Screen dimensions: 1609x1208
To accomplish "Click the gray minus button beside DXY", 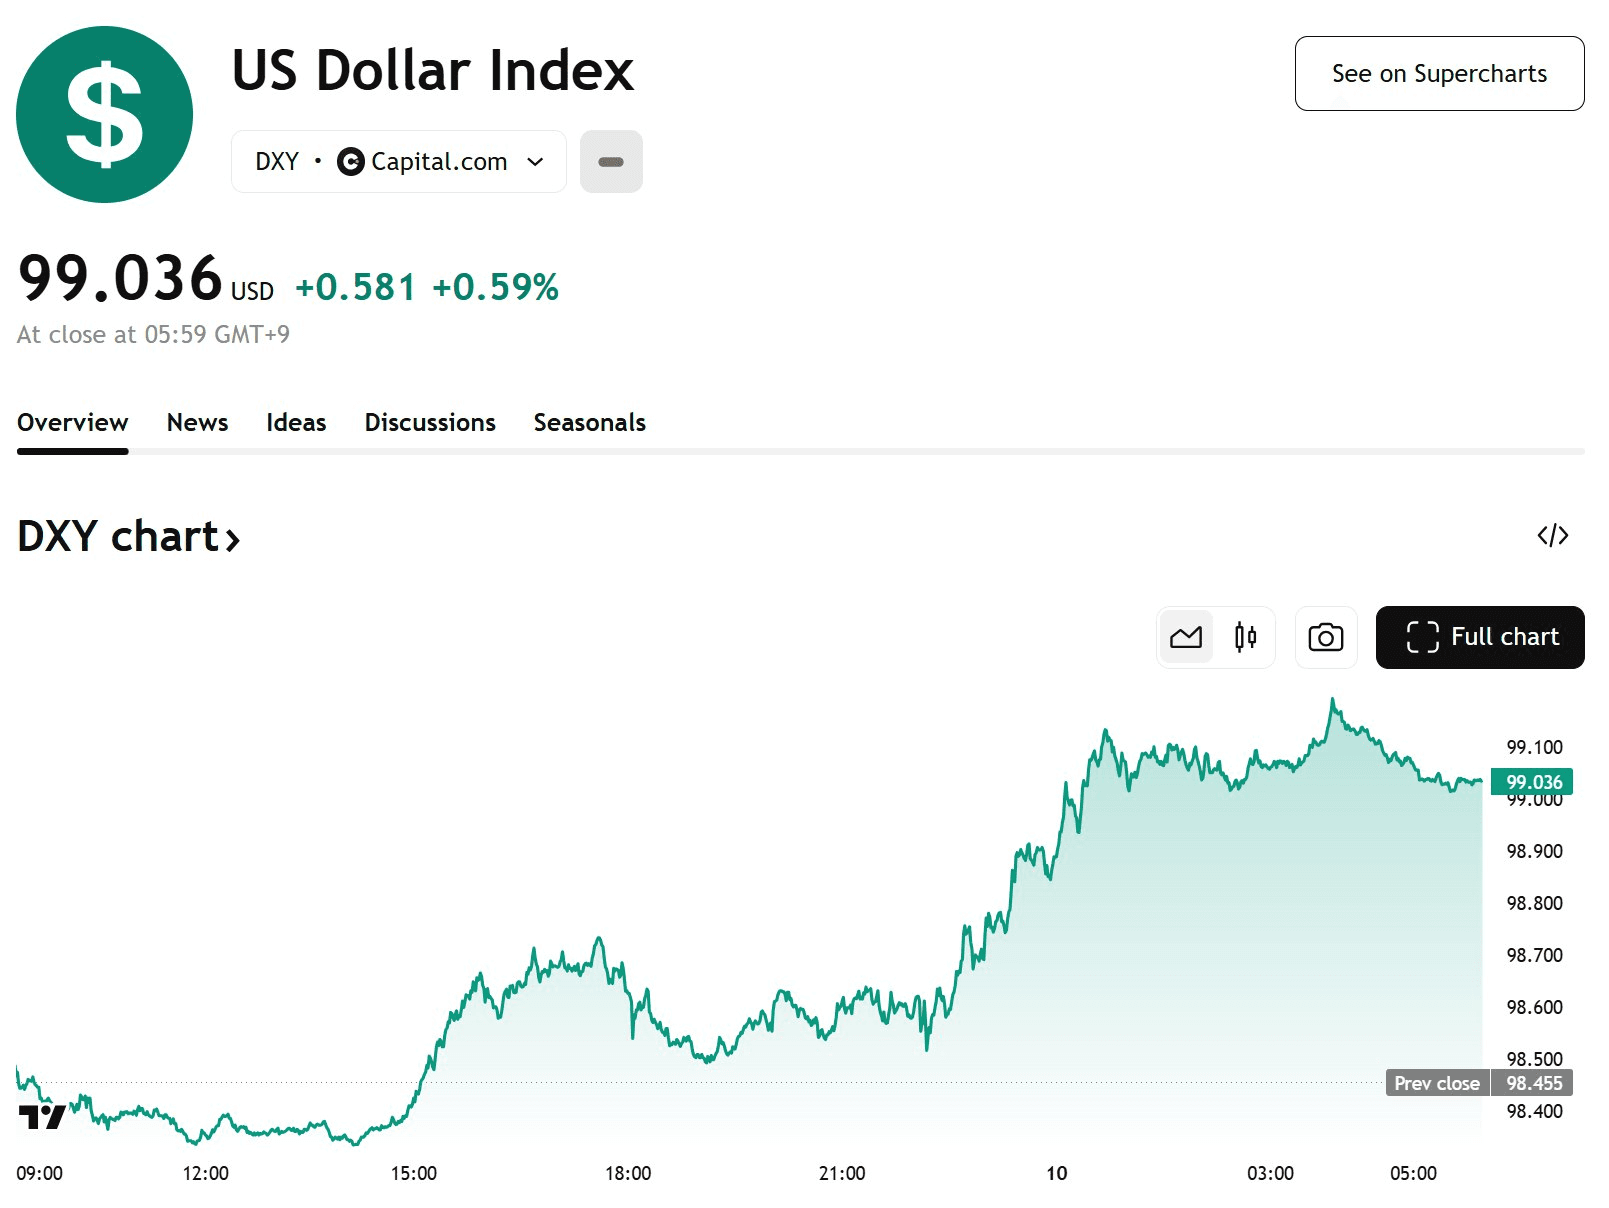I will [x=611, y=162].
